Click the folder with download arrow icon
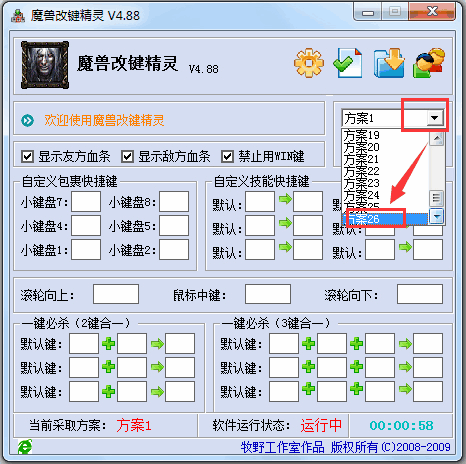The height and width of the screenshot is (464, 466). pos(389,63)
